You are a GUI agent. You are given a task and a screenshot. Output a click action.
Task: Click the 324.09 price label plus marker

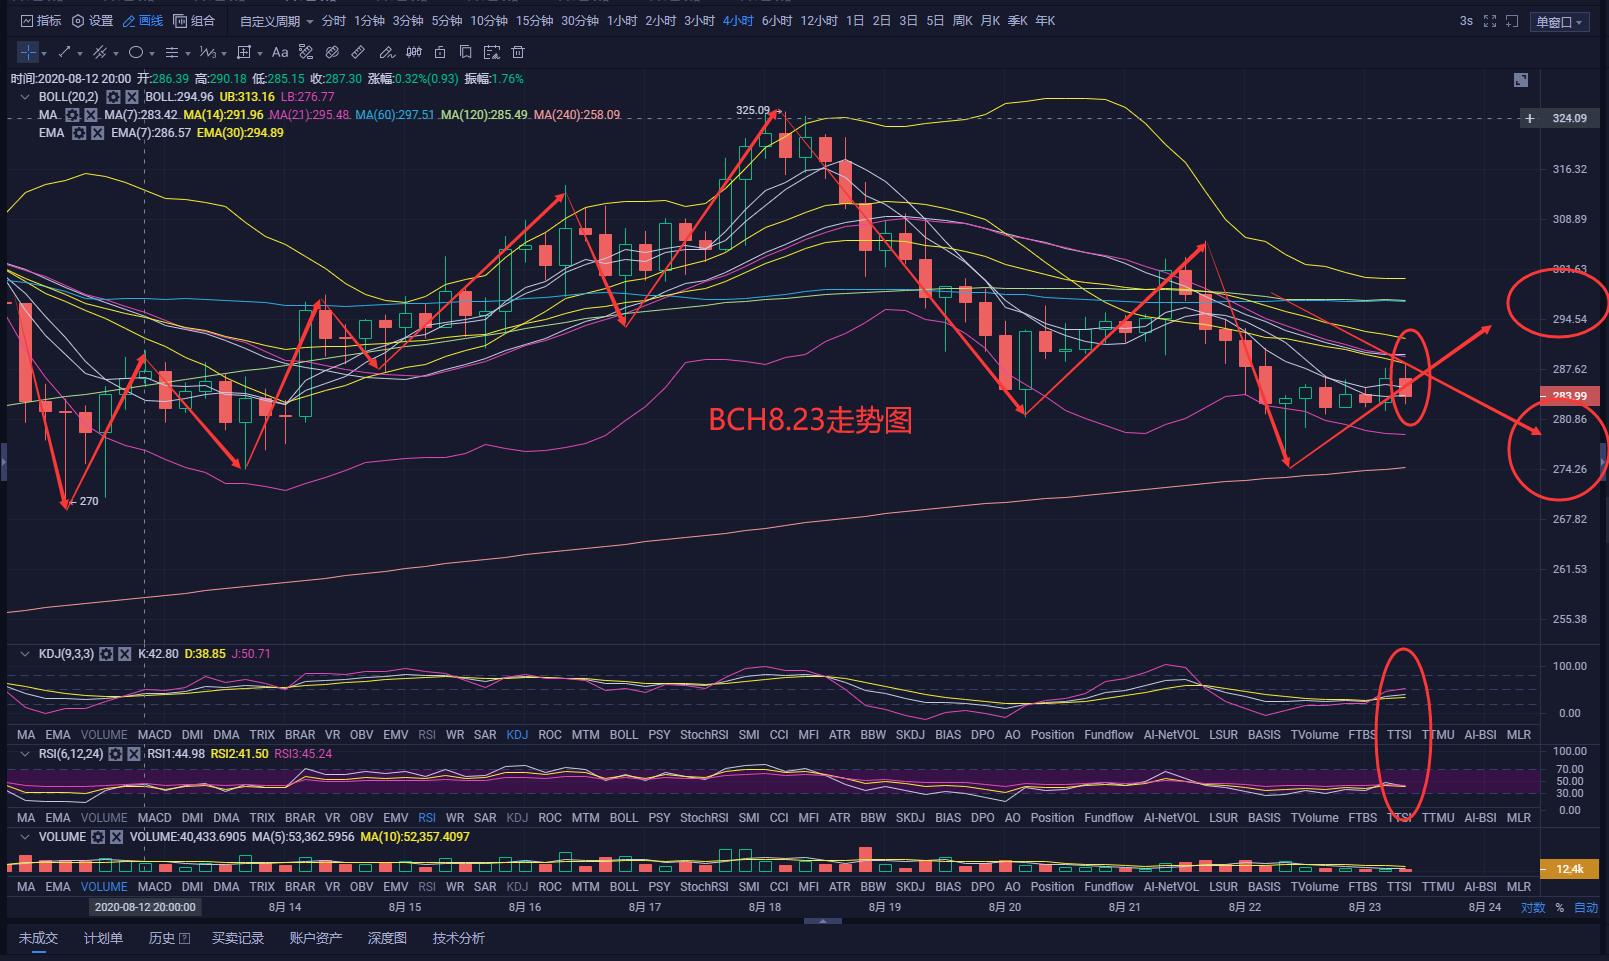(x=1529, y=119)
